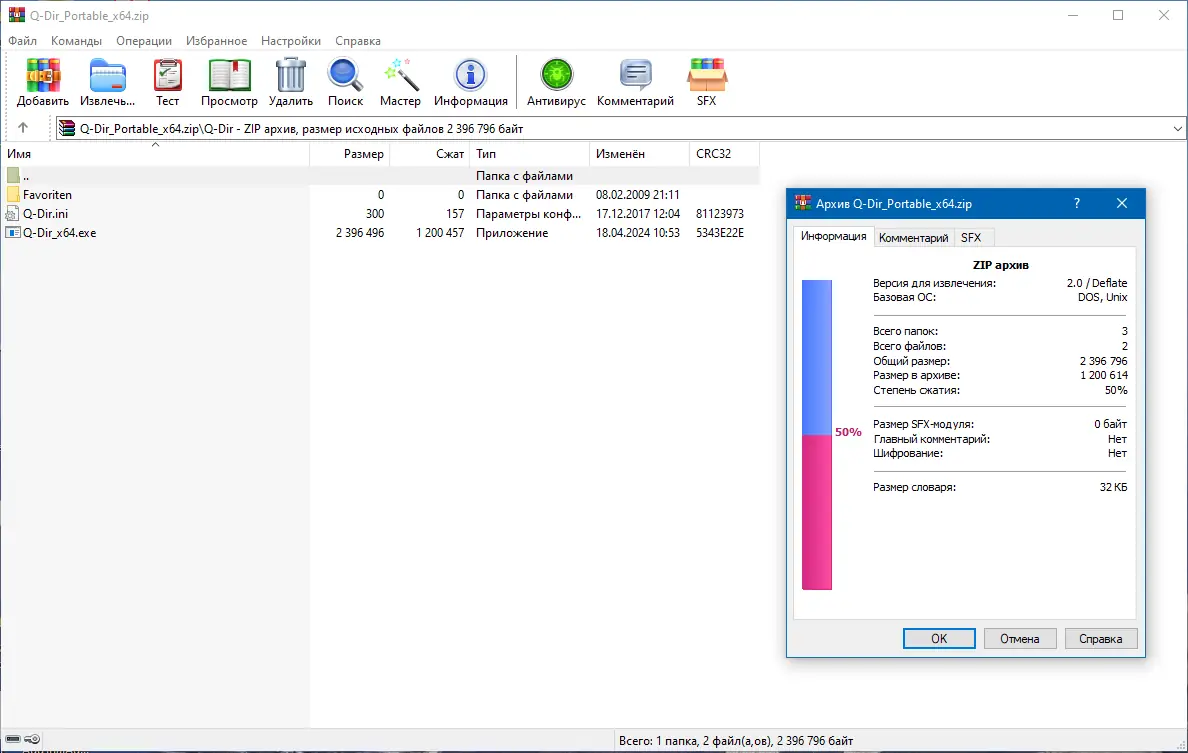The image size is (1188, 753).
Task: Click the Извлечь (Extract) toolbar icon
Action: (x=108, y=76)
